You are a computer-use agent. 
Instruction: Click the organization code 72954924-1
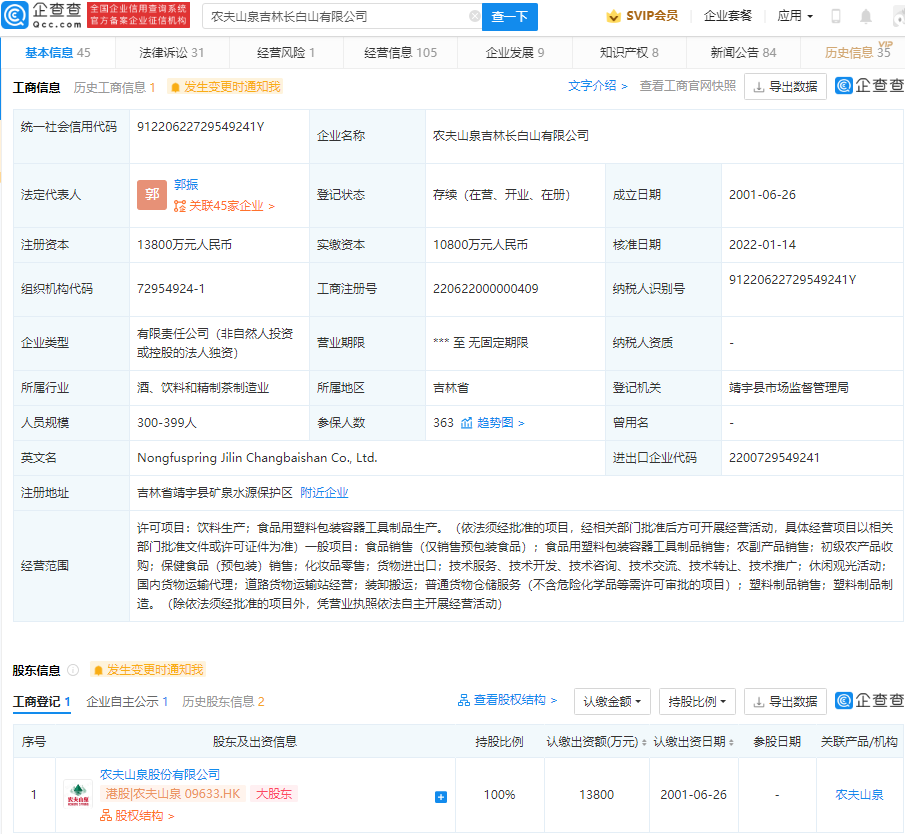click(x=170, y=289)
